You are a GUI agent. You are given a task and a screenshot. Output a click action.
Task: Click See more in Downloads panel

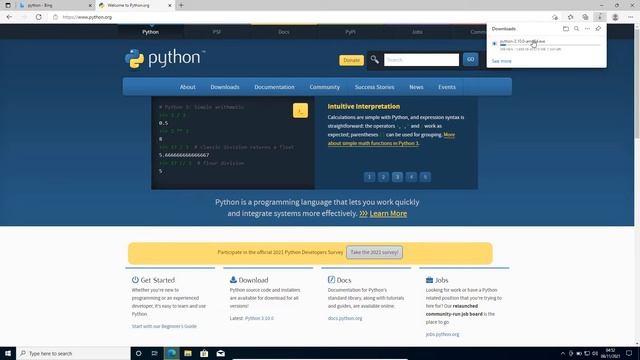pyautogui.click(x=501, y=61)
